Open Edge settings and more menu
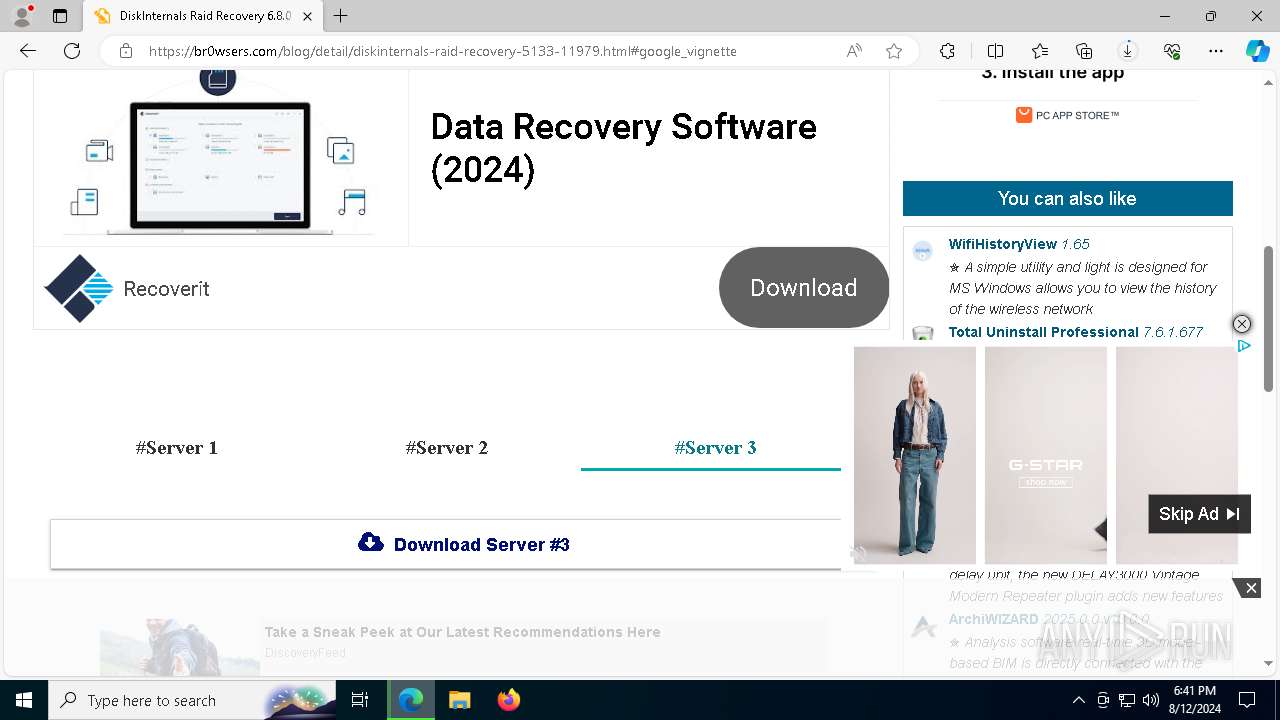Viewport: 1280px width, 720px height. [1216, 51]
